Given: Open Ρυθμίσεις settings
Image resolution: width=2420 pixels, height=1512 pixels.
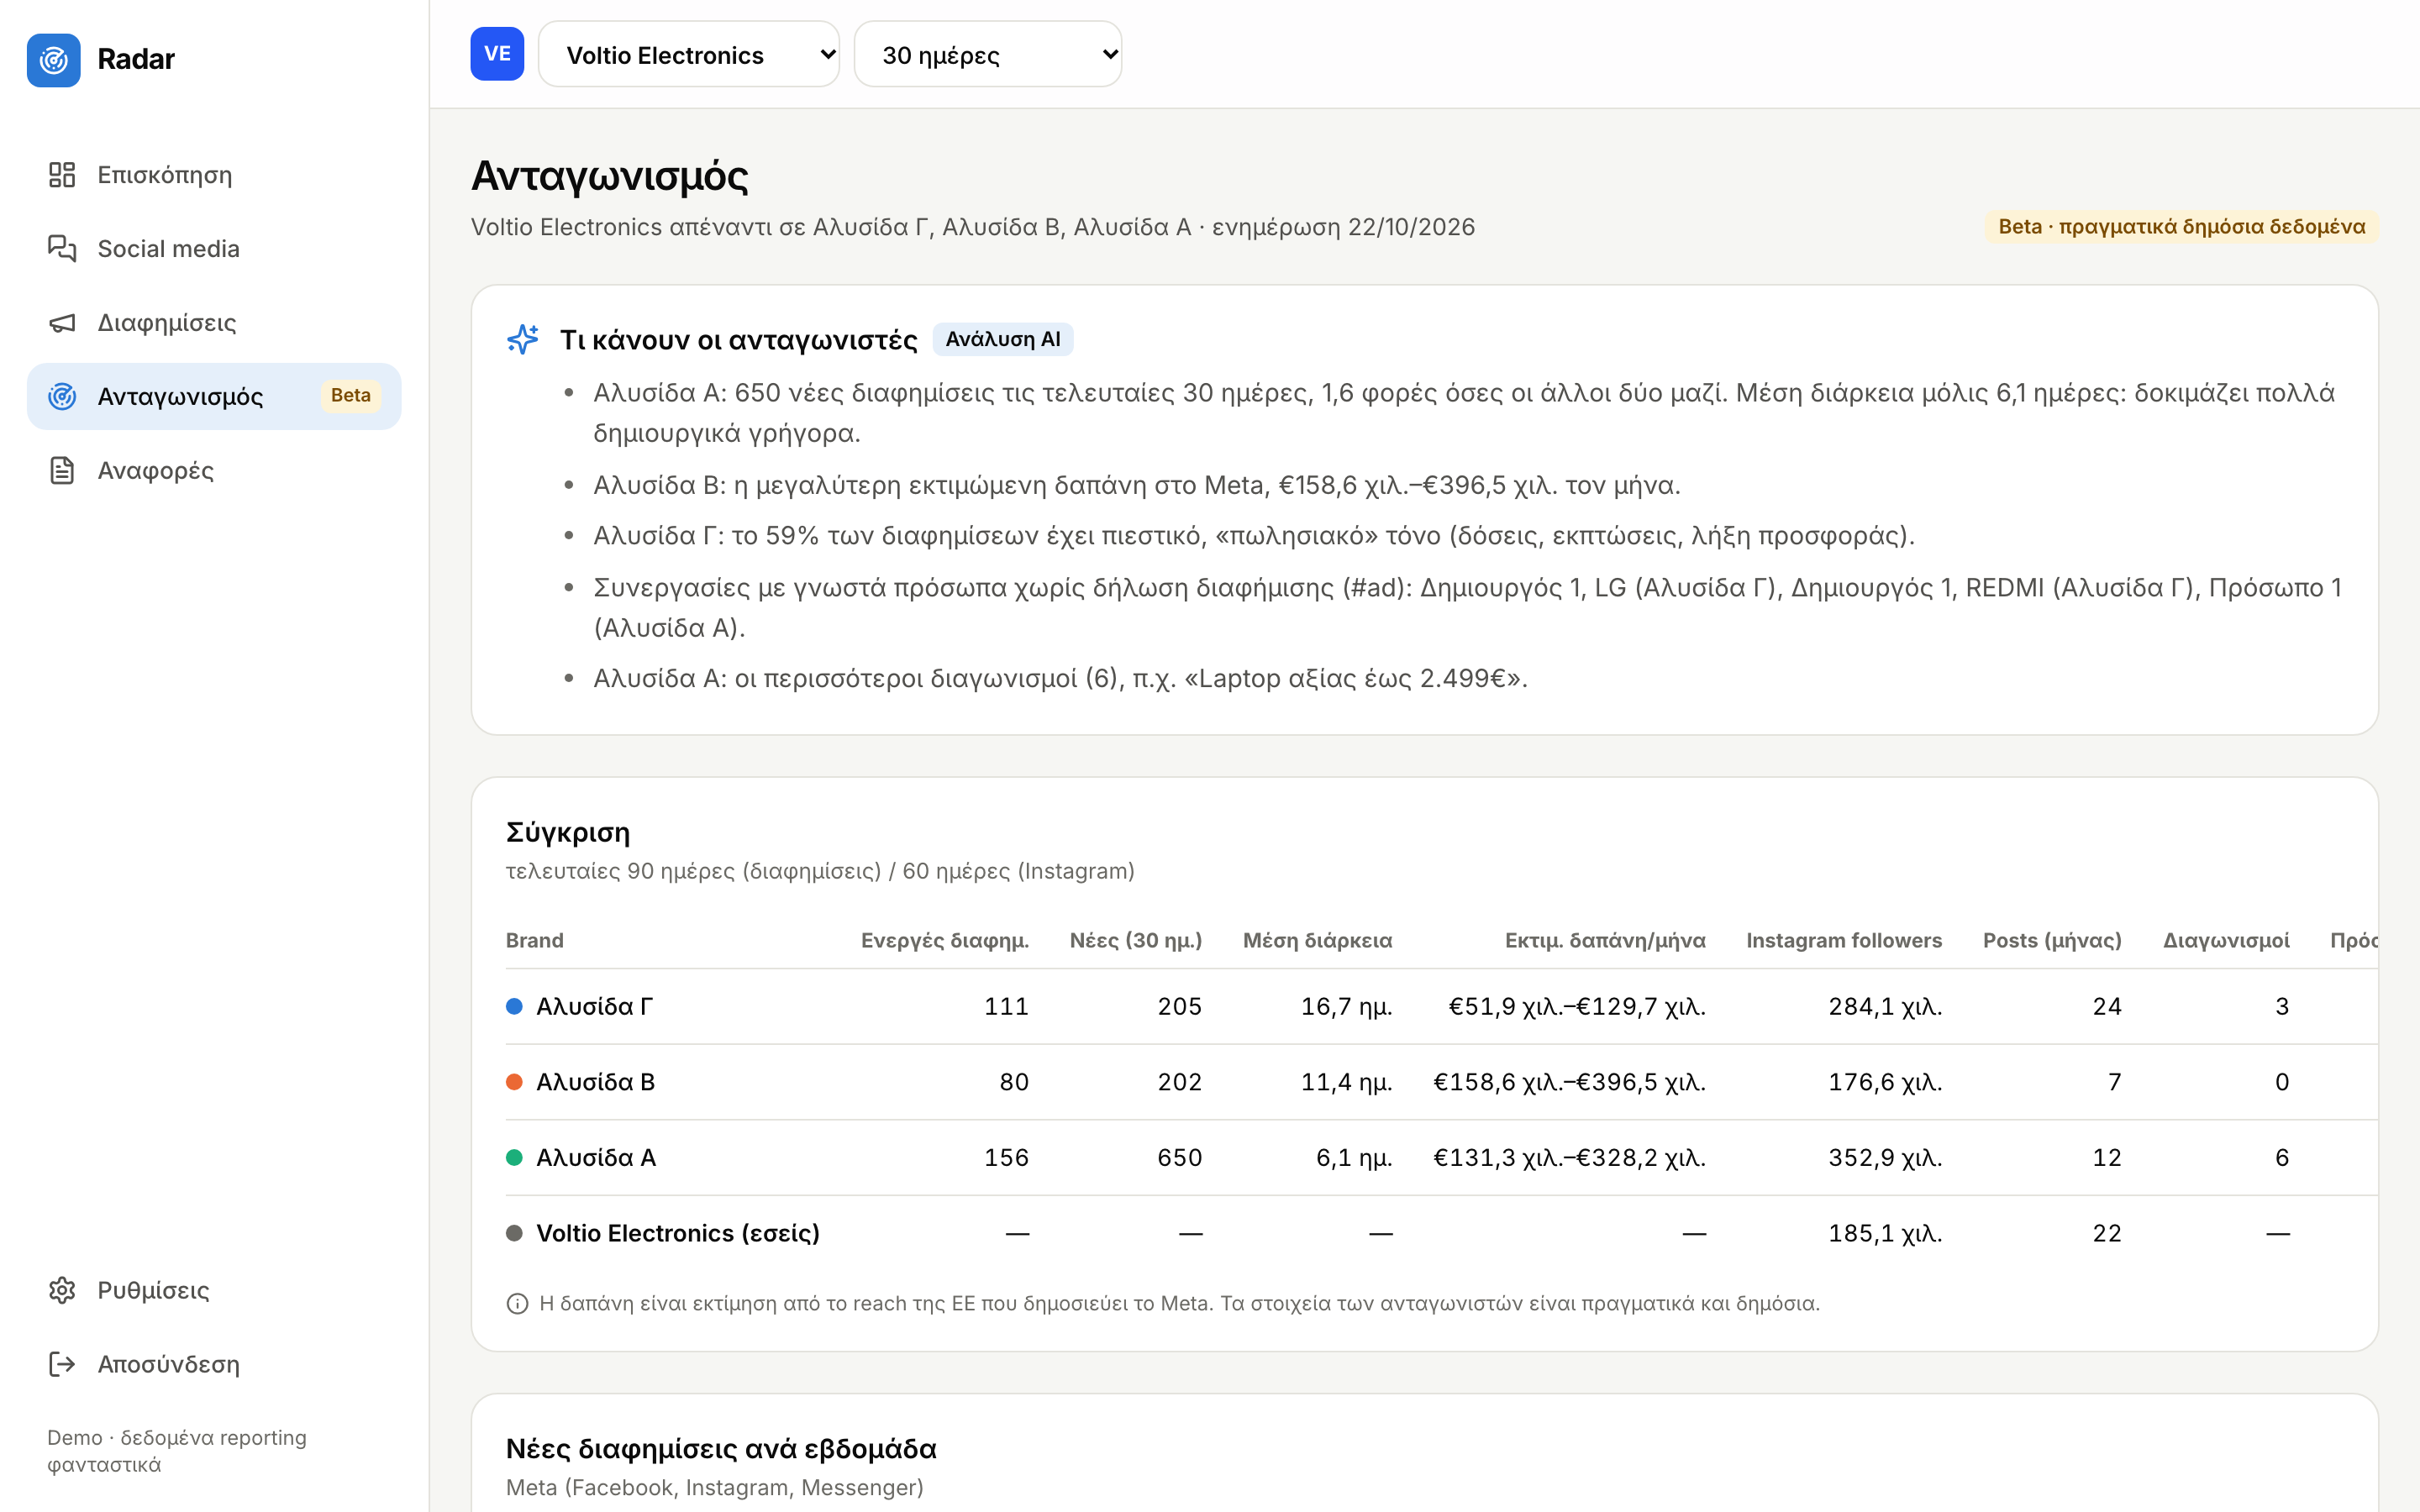Looking at the screenshot, I should click(214, 1290).
